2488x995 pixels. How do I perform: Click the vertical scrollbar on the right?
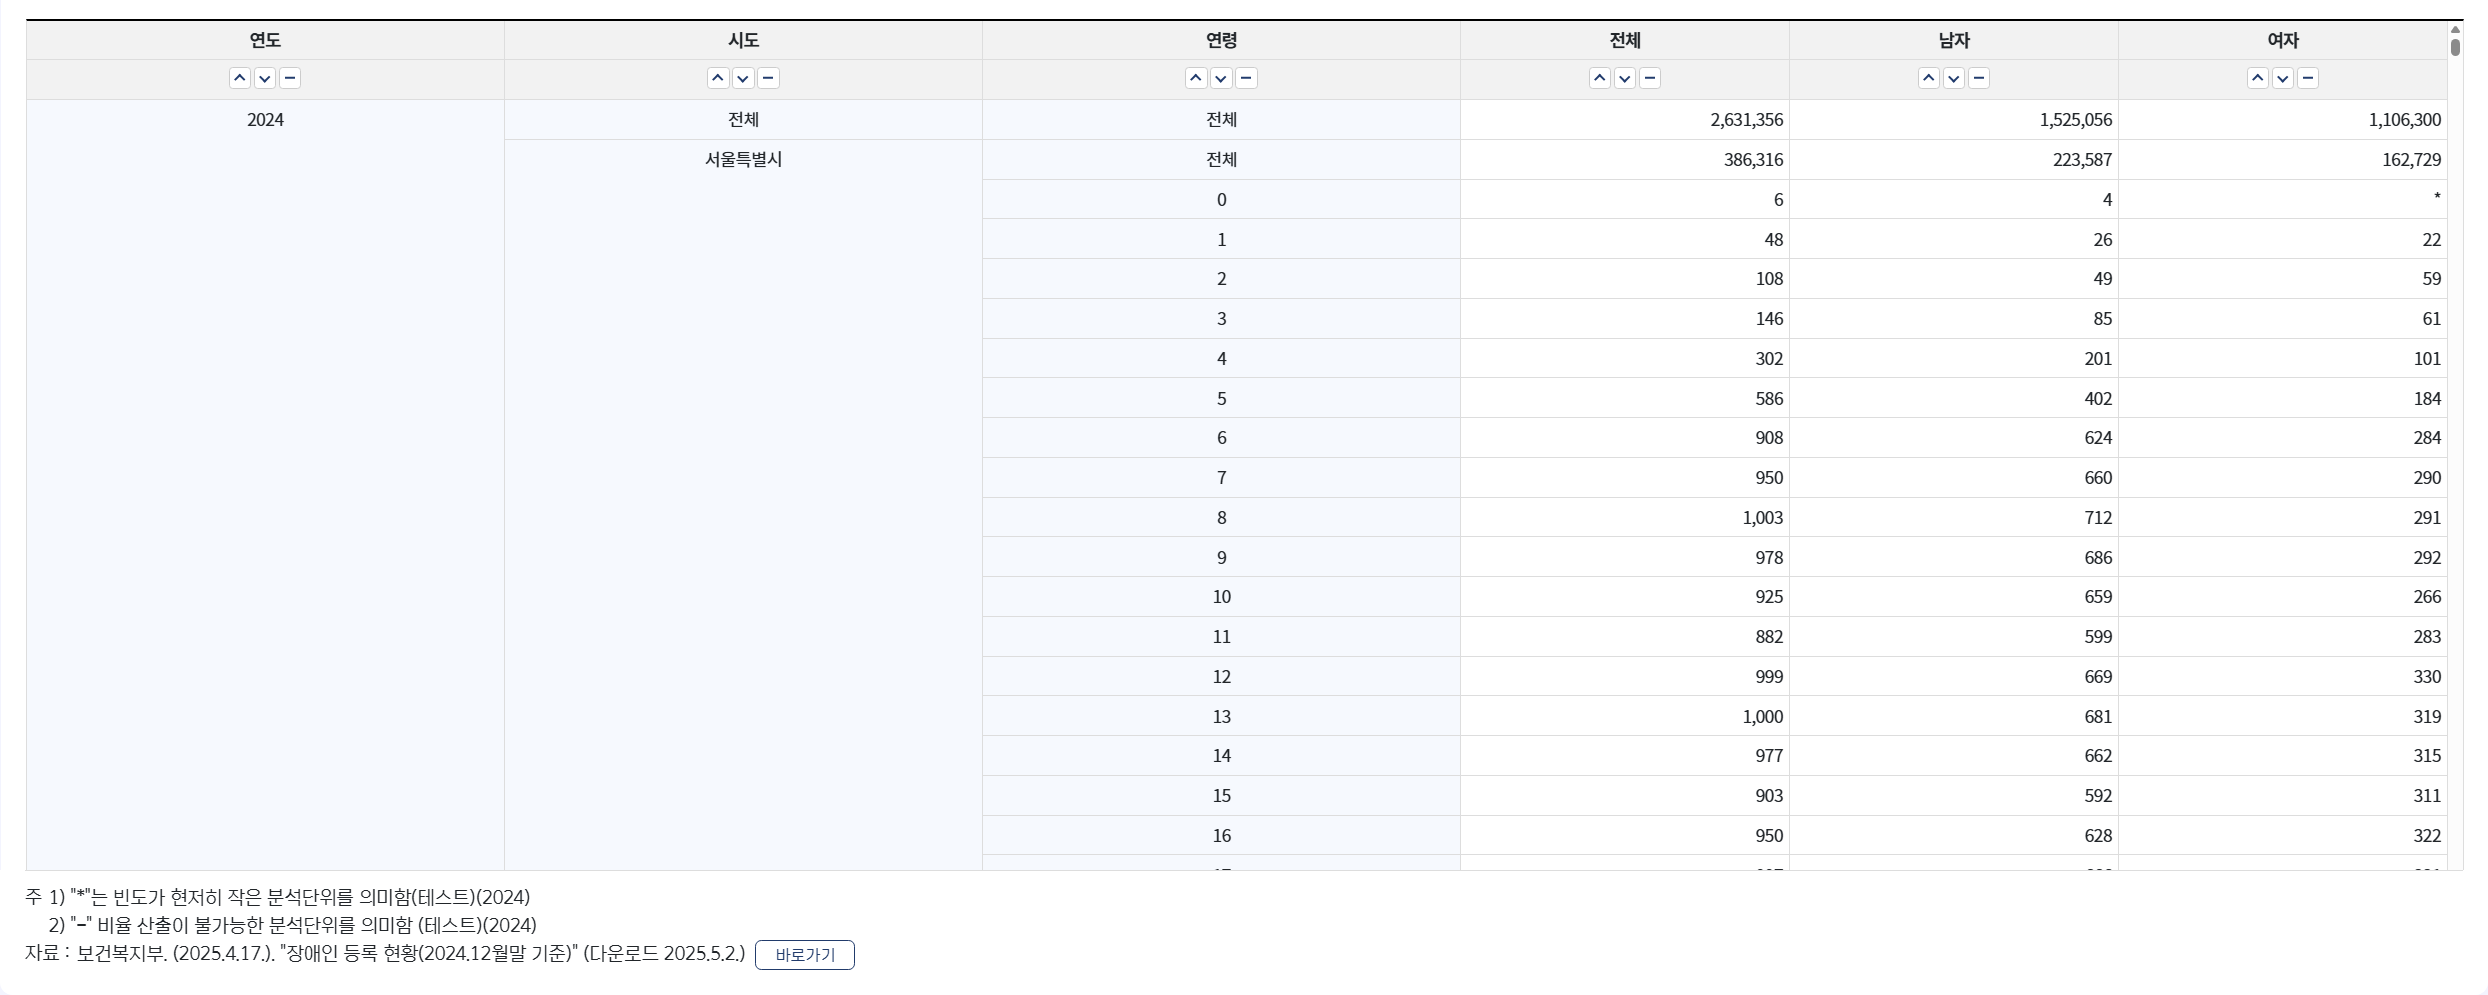click(2456, 45)
